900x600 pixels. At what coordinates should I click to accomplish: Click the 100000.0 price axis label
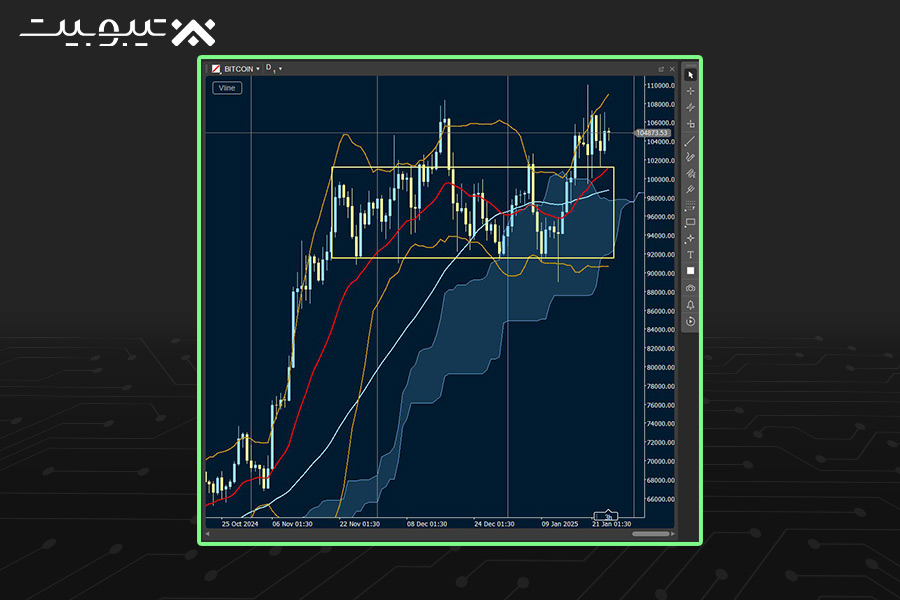[661, 179]
